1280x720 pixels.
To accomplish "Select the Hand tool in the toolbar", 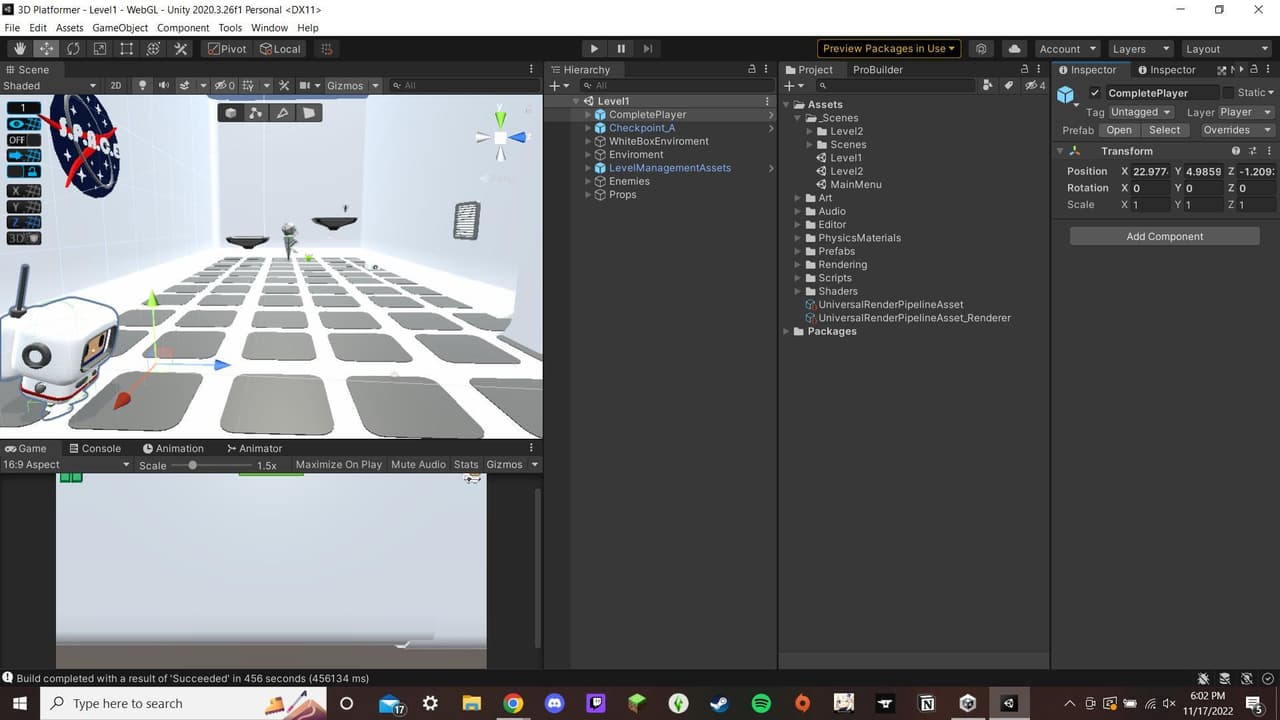I will [x=20, y=48].
